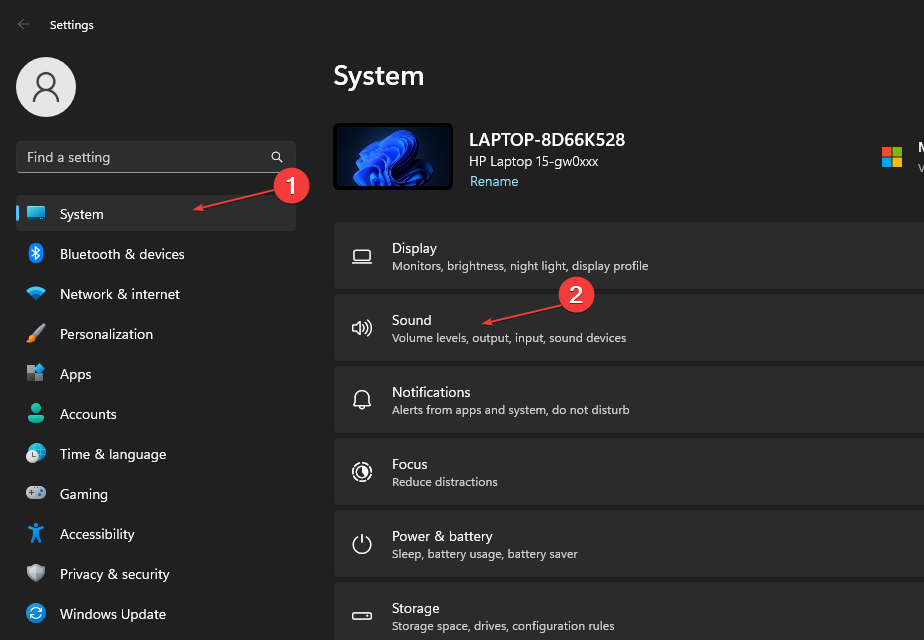The height and width of the screenshot is (640, 924).
Task: Click the Accessibility person icon
Action: [34, 534]
